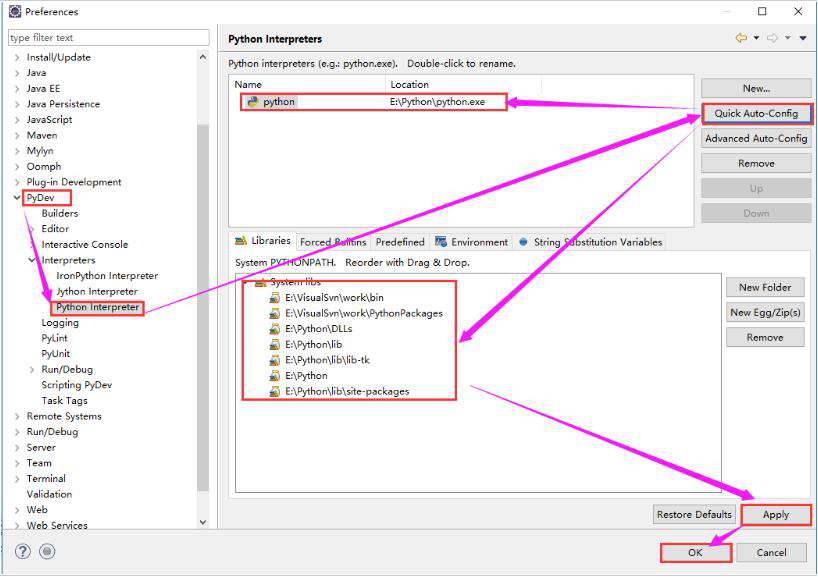The height and width of the screenshot is (577, 818).
Task: Click the icon beside E:\Python\DLLs
Action: (x=274, y=329)
